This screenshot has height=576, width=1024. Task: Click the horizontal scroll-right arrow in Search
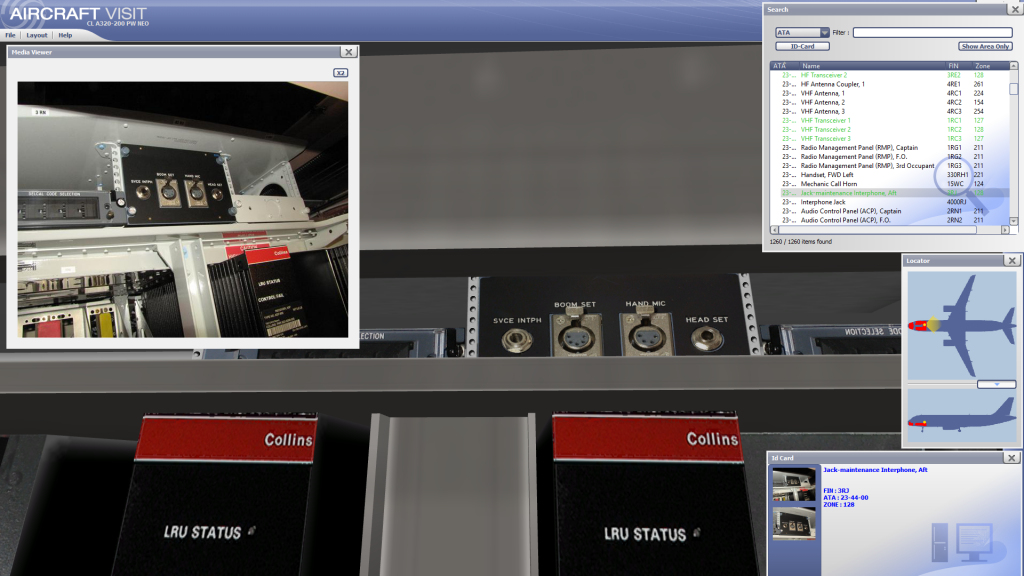[1005, 230]
